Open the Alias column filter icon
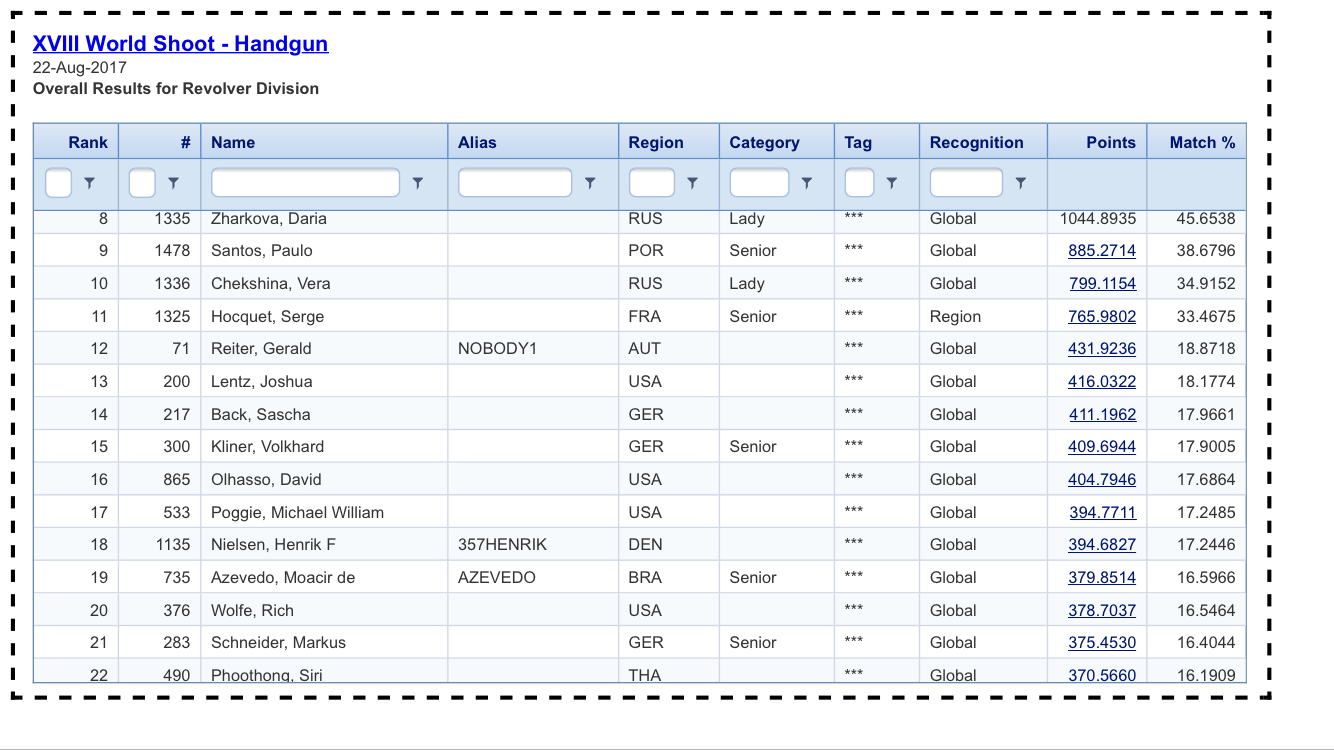This screenshot has width=1334, height=750. 590,183
